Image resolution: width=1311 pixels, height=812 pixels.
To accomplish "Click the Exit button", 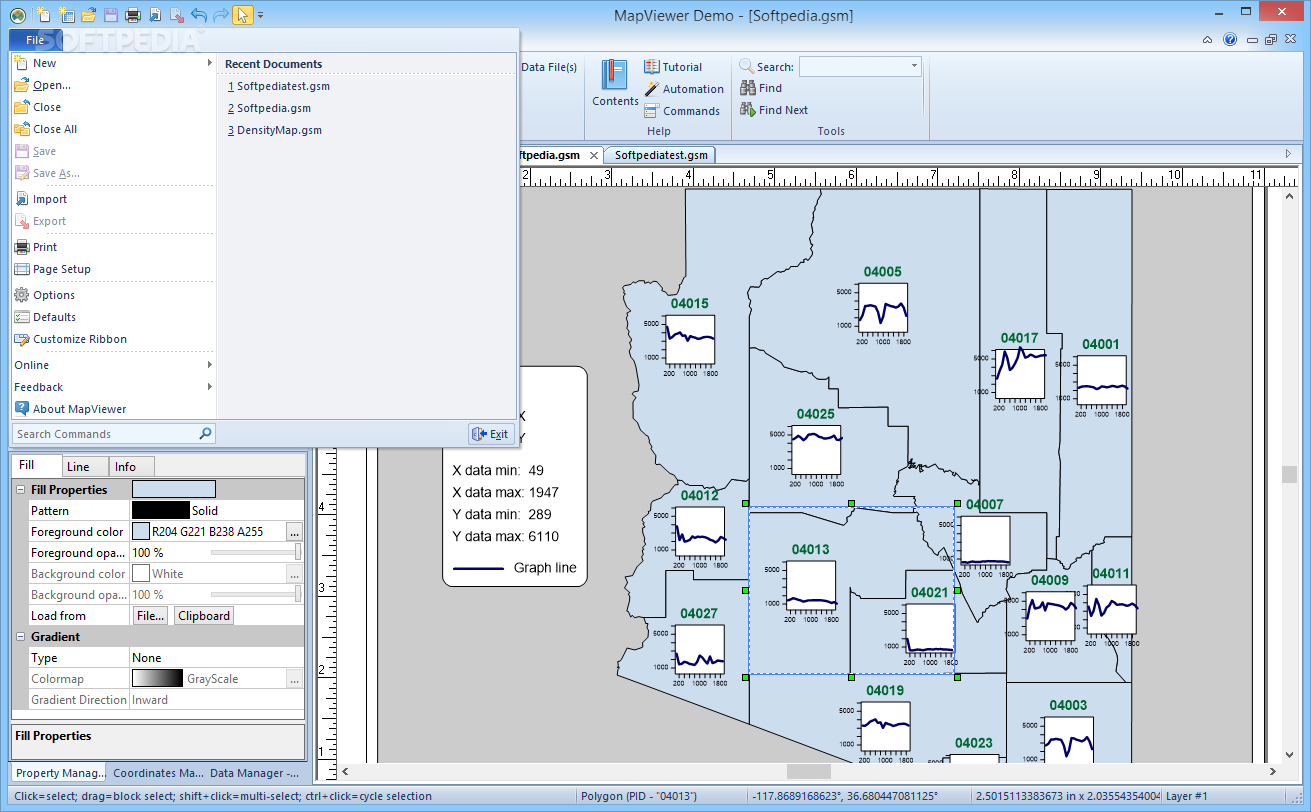I will [x=490, y=434].
